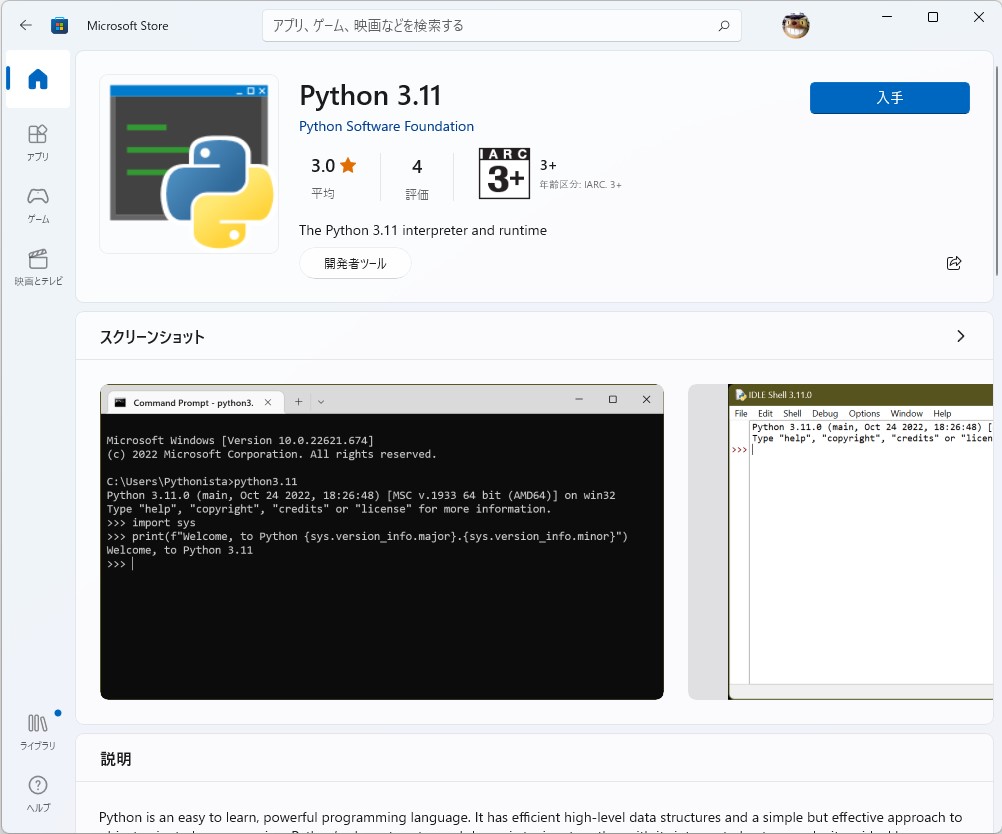1002x834 pixels.
Task: Open the ヘルプ (Help) sidebar icon
Action: click(x=37, y=790)
